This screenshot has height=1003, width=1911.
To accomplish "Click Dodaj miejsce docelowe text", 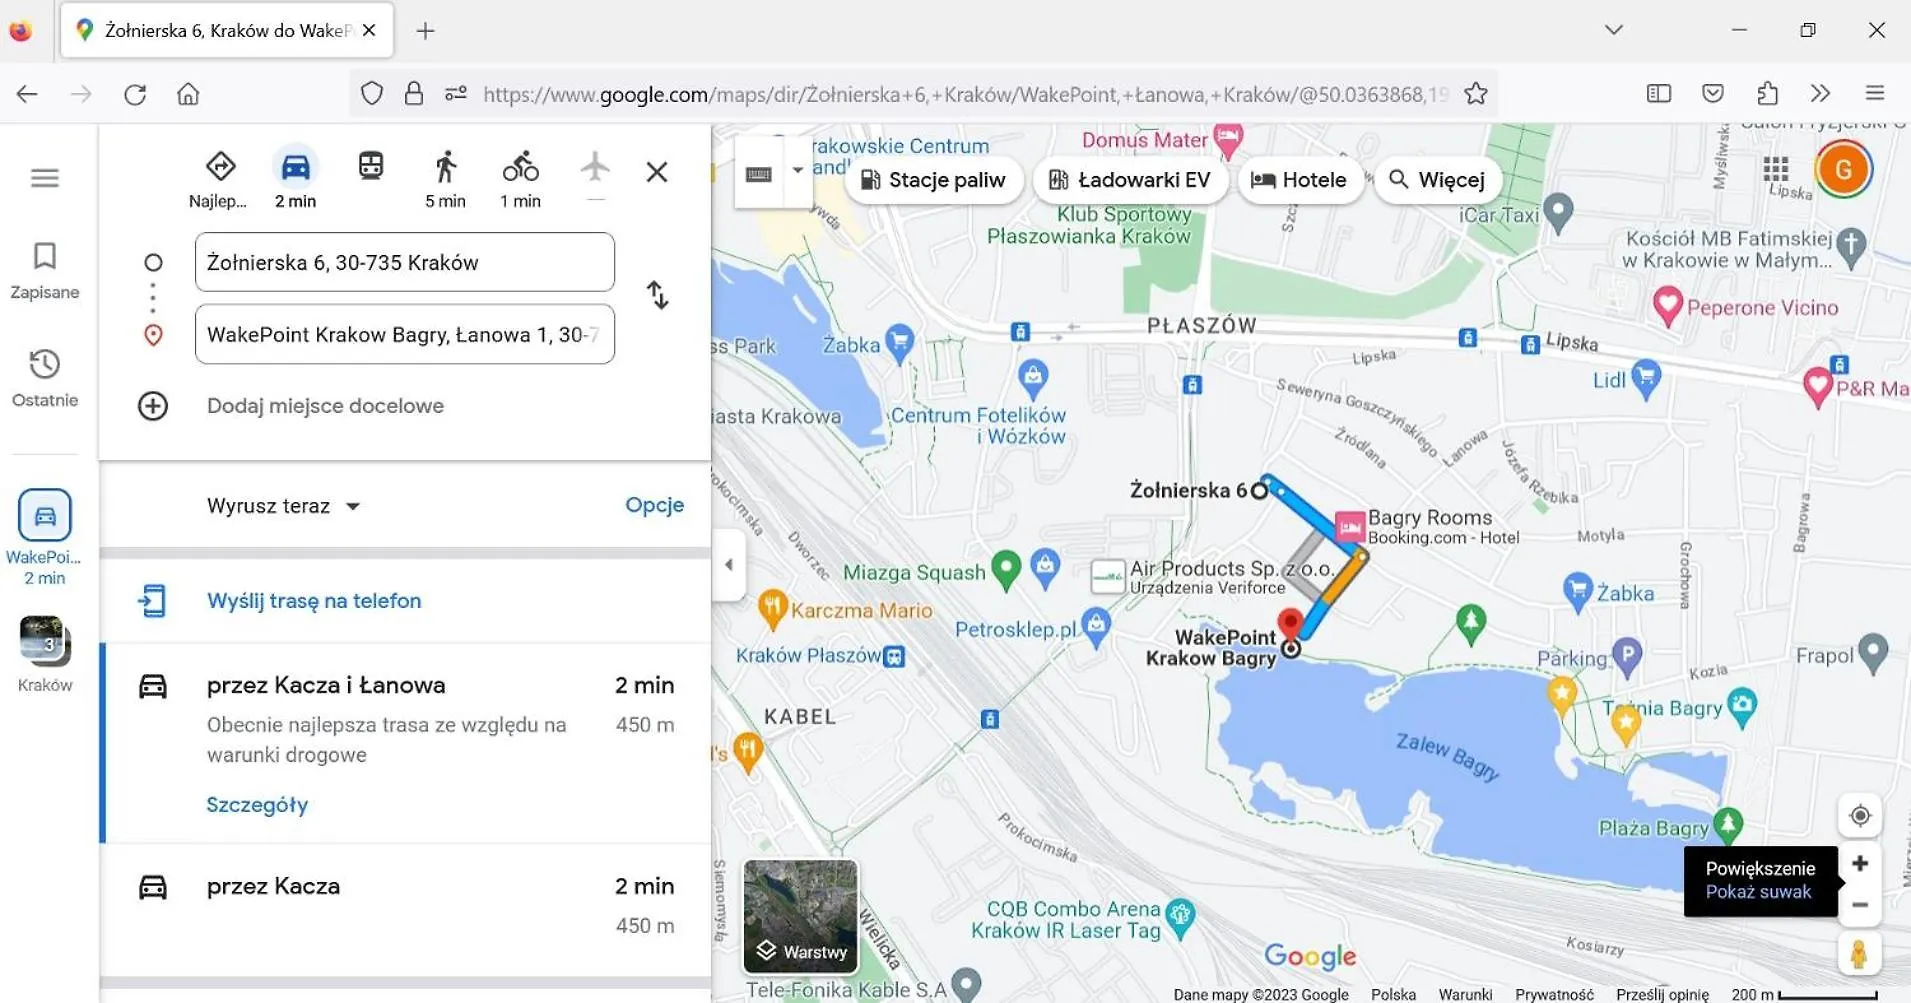I will click(x=325, y=406).
